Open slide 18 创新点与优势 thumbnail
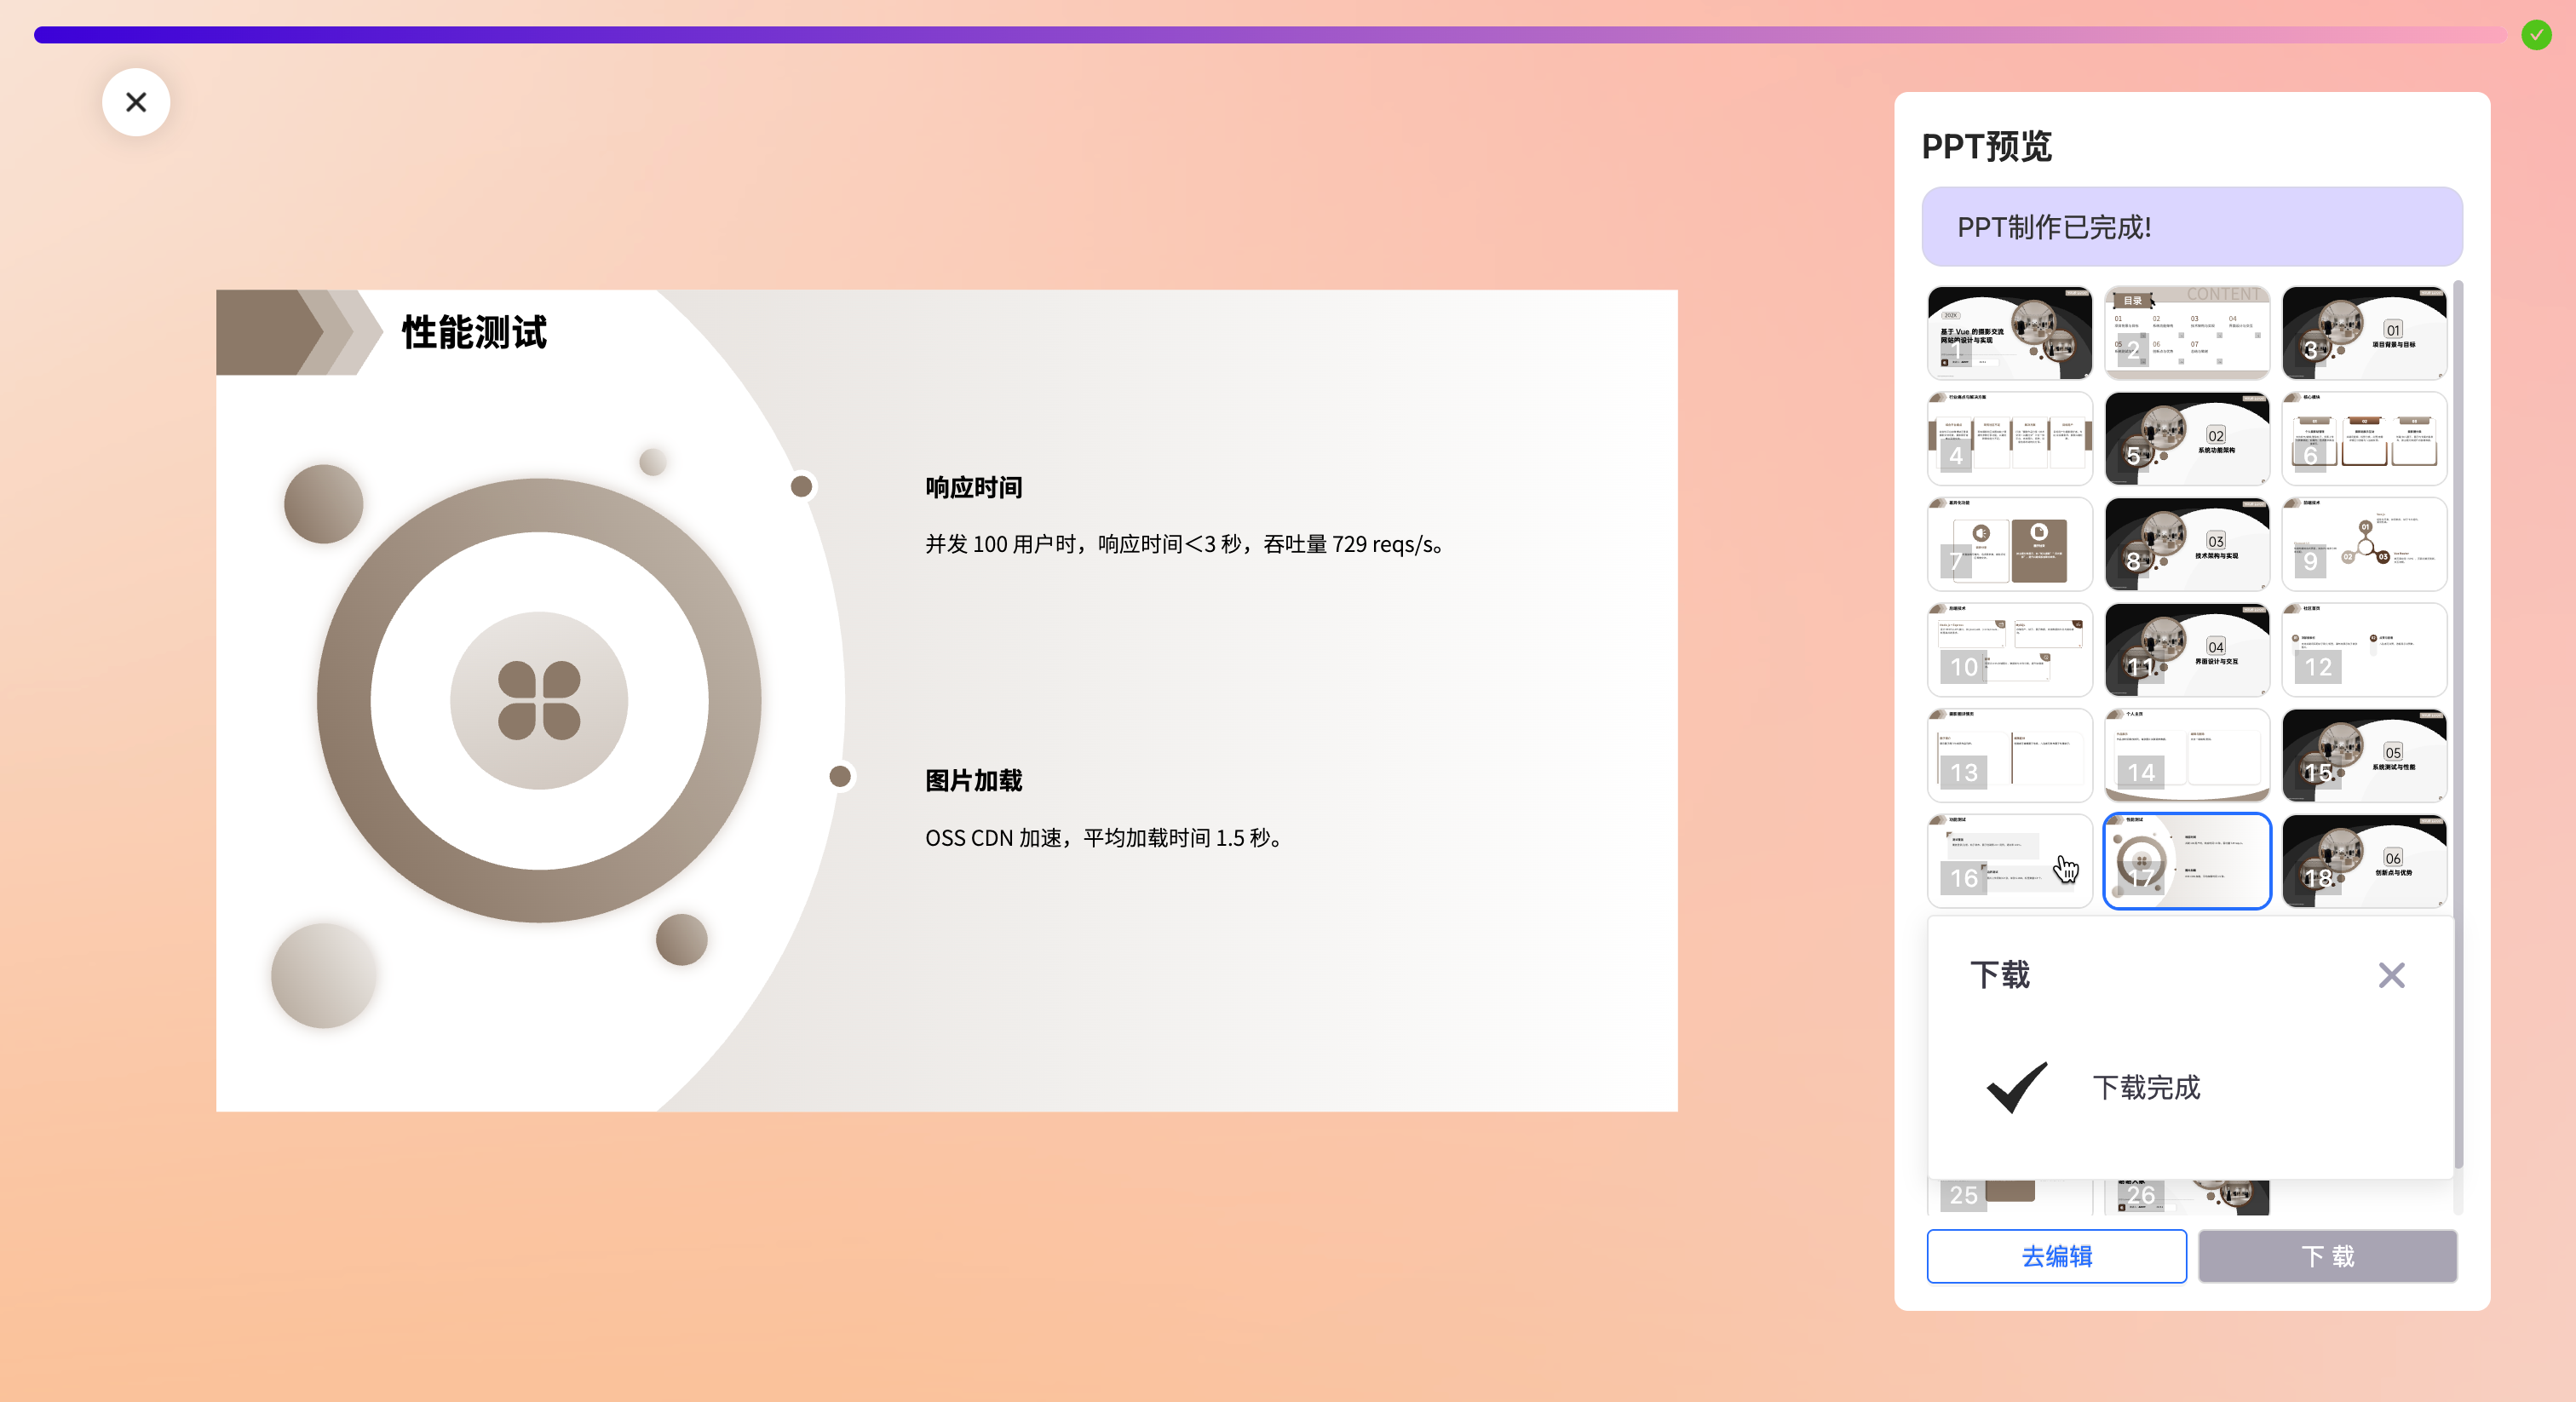The image size is (2576, 1402). coord(2364,862)
